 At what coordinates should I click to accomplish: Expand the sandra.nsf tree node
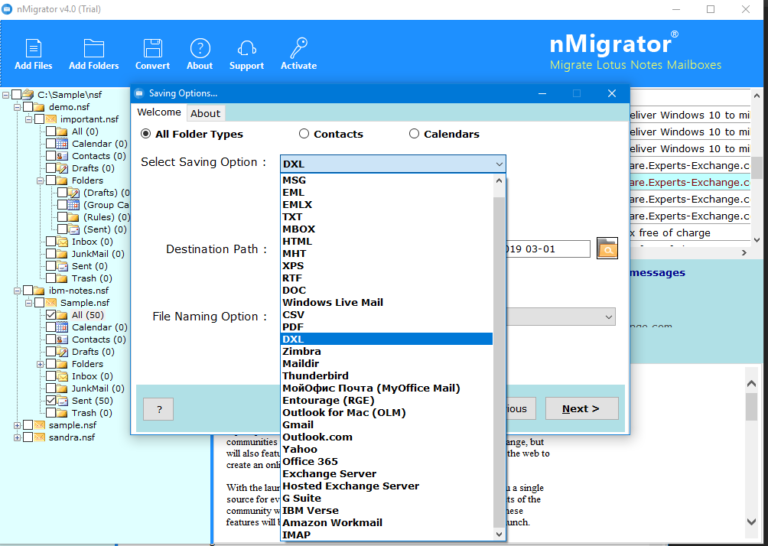point(17,437)
